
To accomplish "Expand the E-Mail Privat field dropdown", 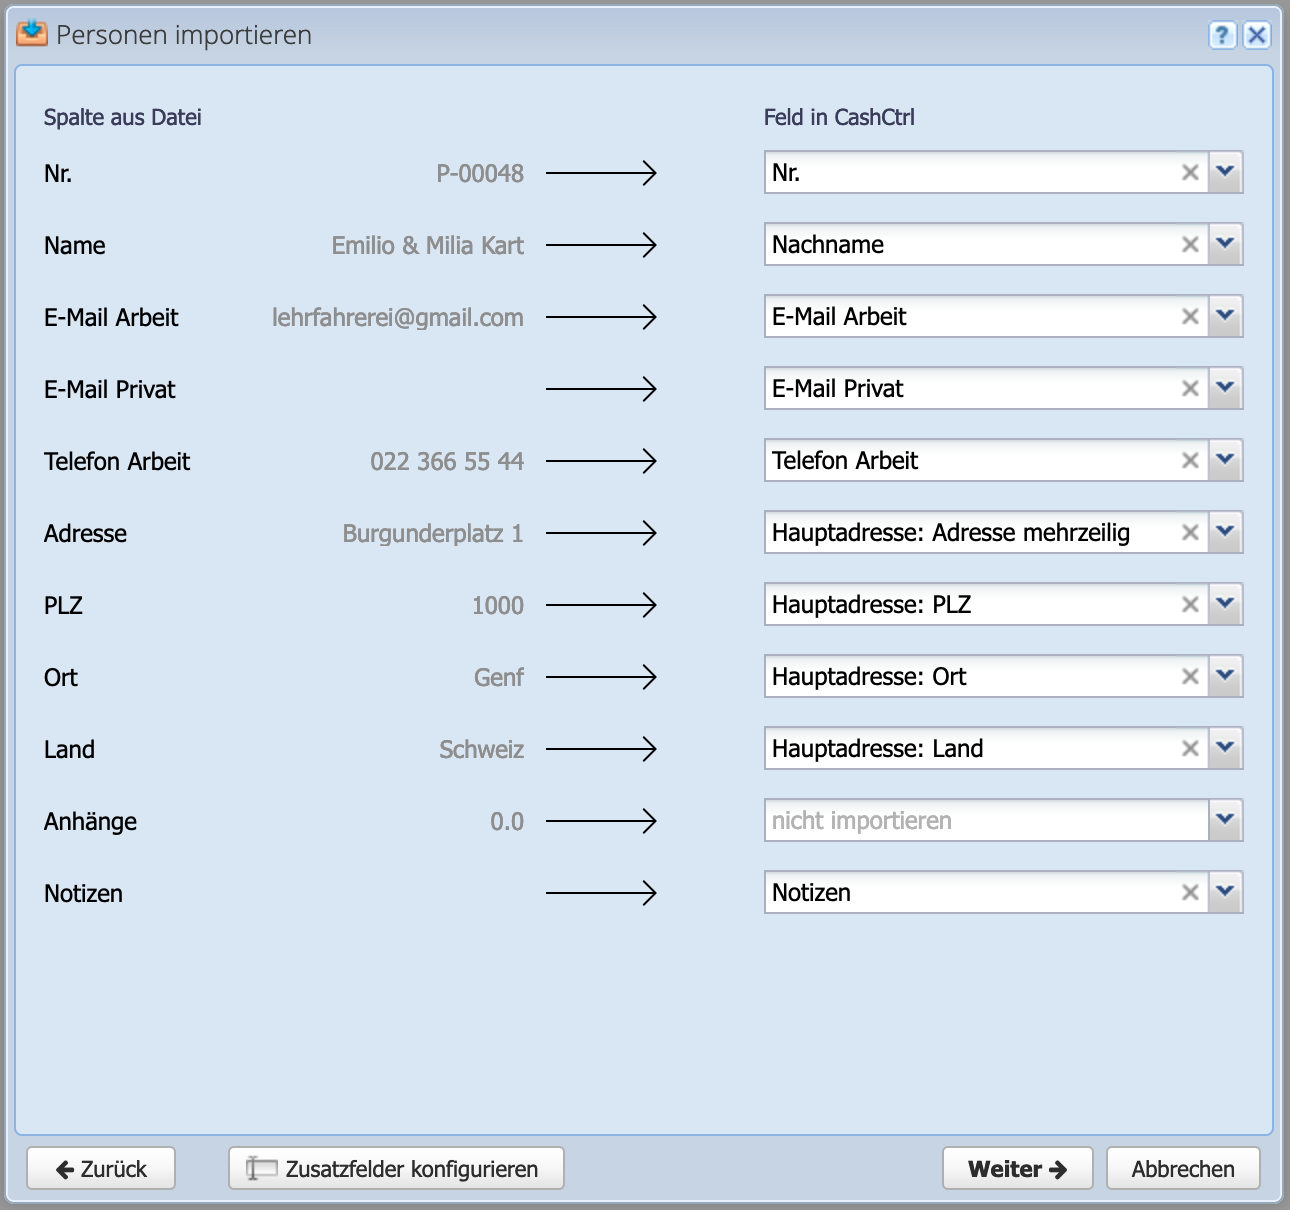I will (1225, 388).
